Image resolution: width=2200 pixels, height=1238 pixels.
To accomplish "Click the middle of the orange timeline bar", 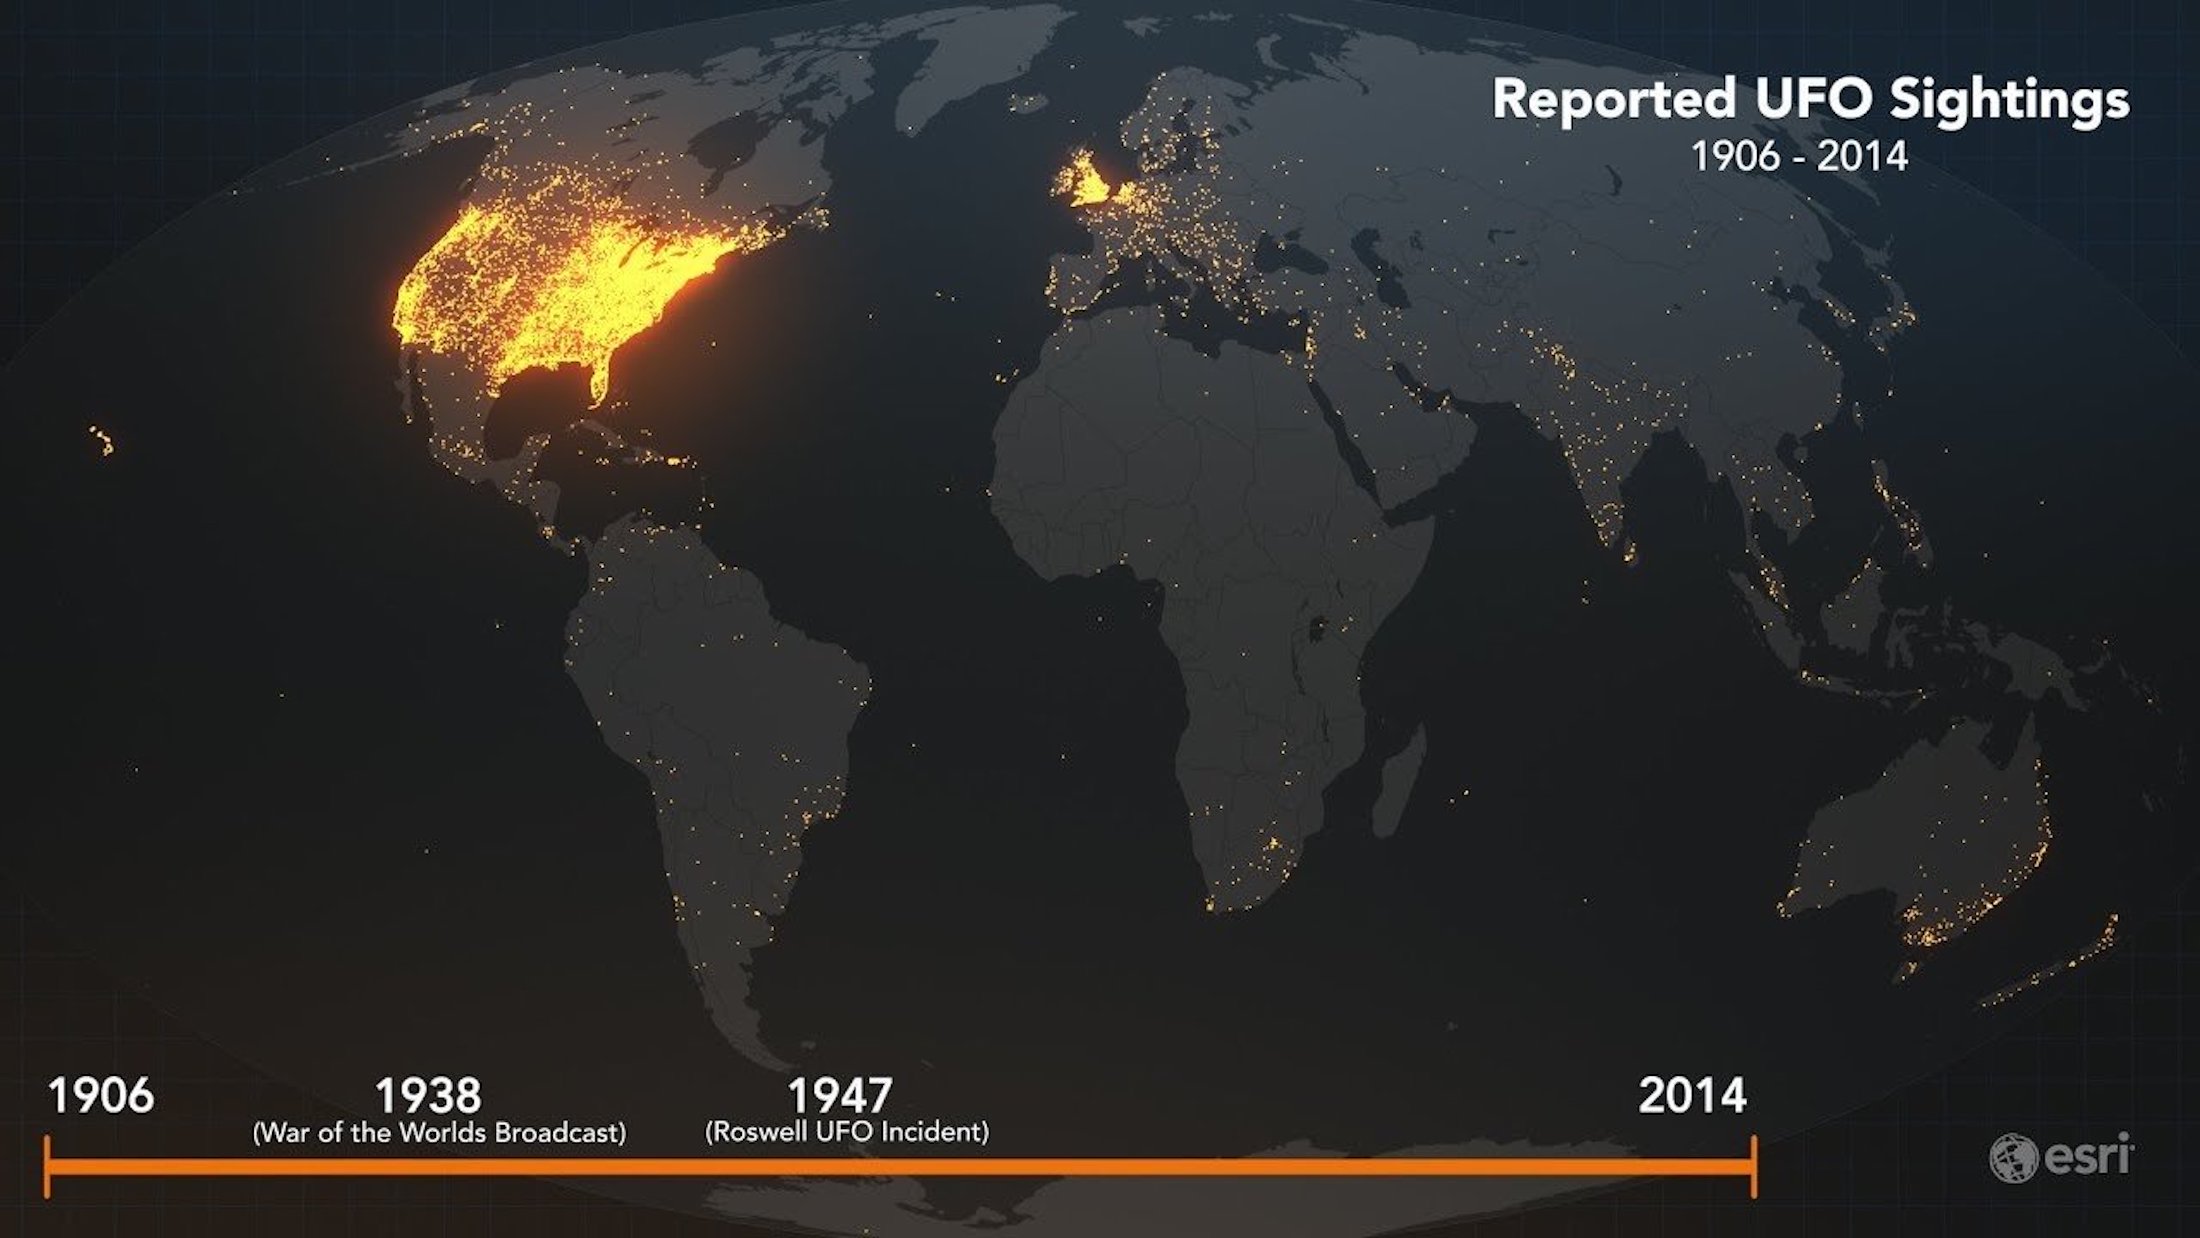I will tap(900, 1167).
